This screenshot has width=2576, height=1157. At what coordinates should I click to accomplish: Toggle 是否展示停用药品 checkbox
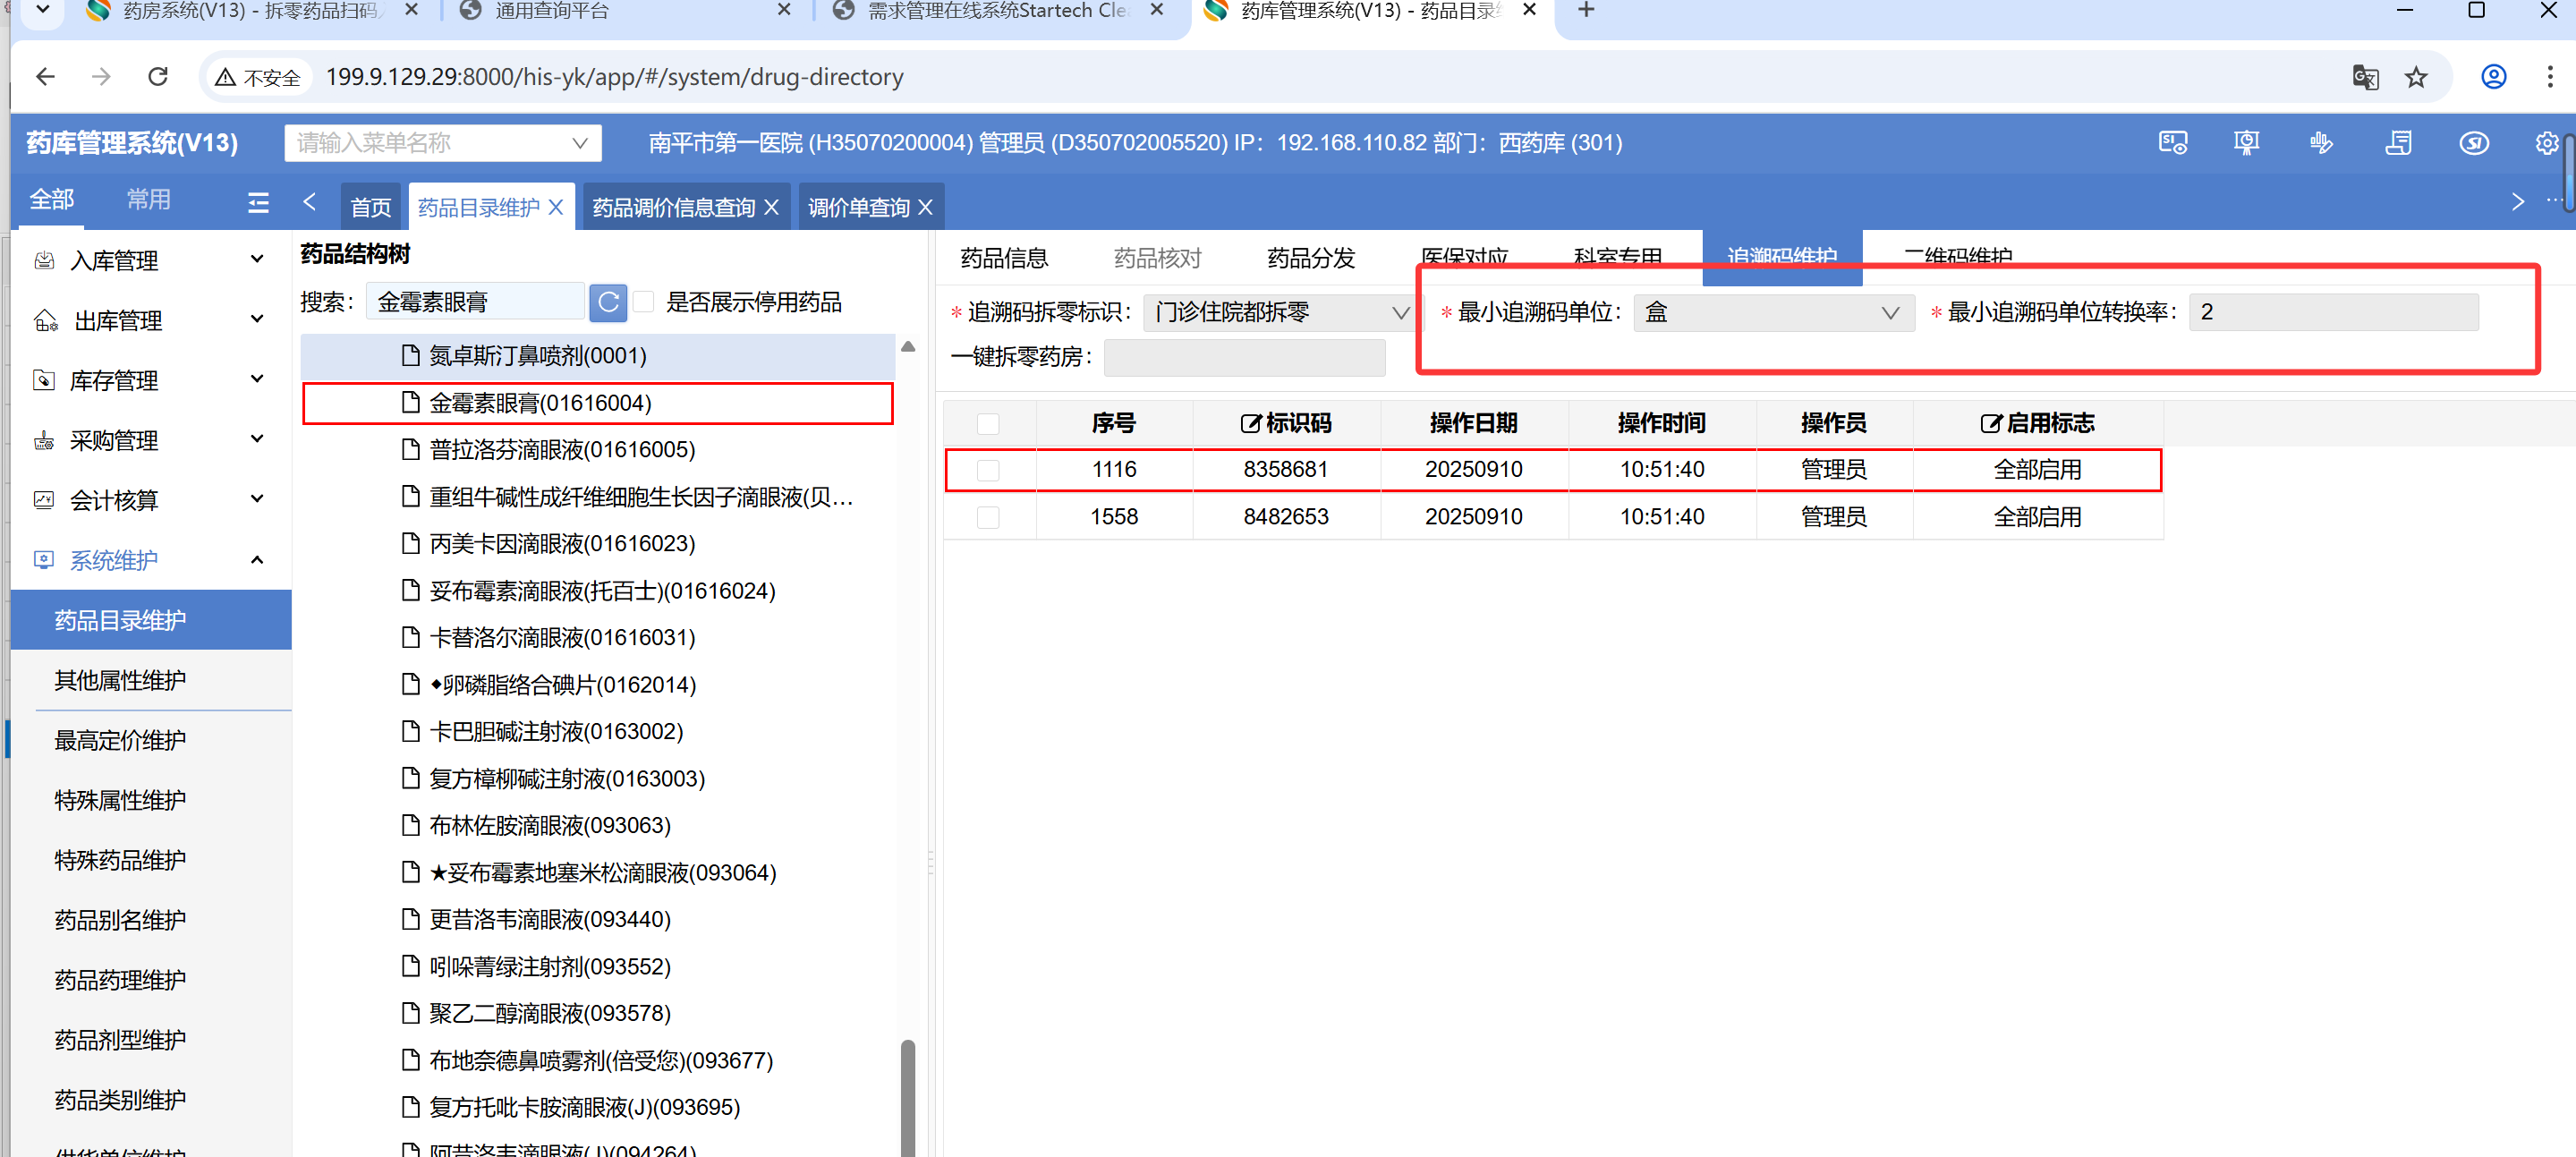645,302
